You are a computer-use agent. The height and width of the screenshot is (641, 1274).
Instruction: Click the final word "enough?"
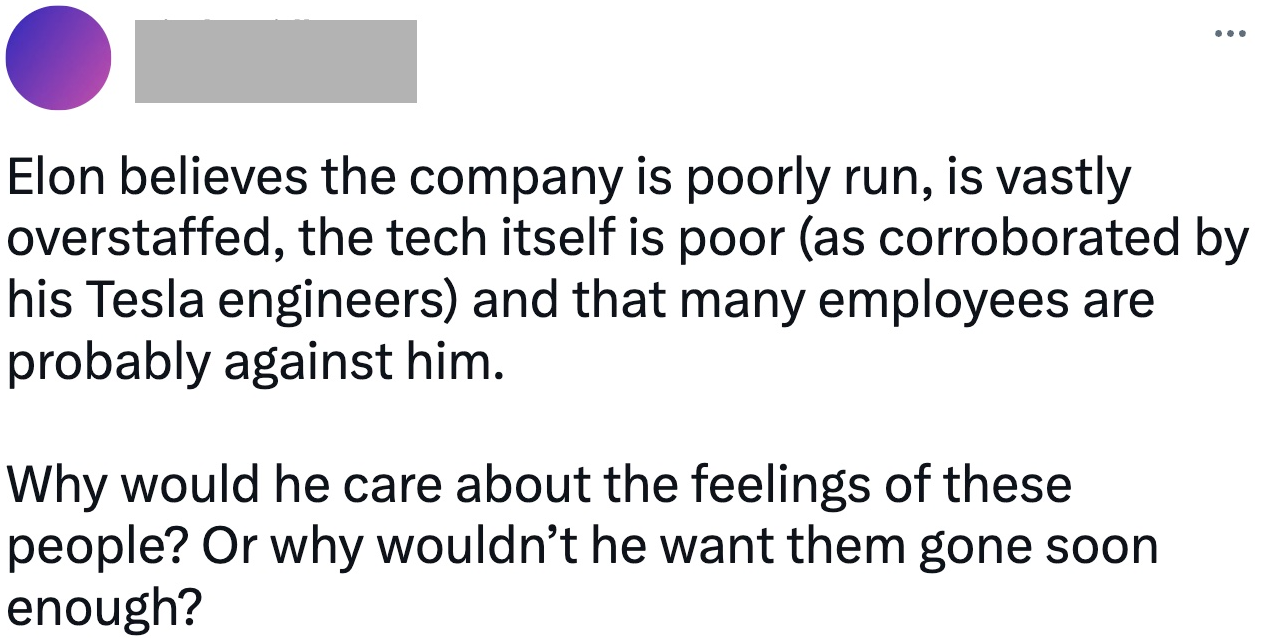(105, 606)
